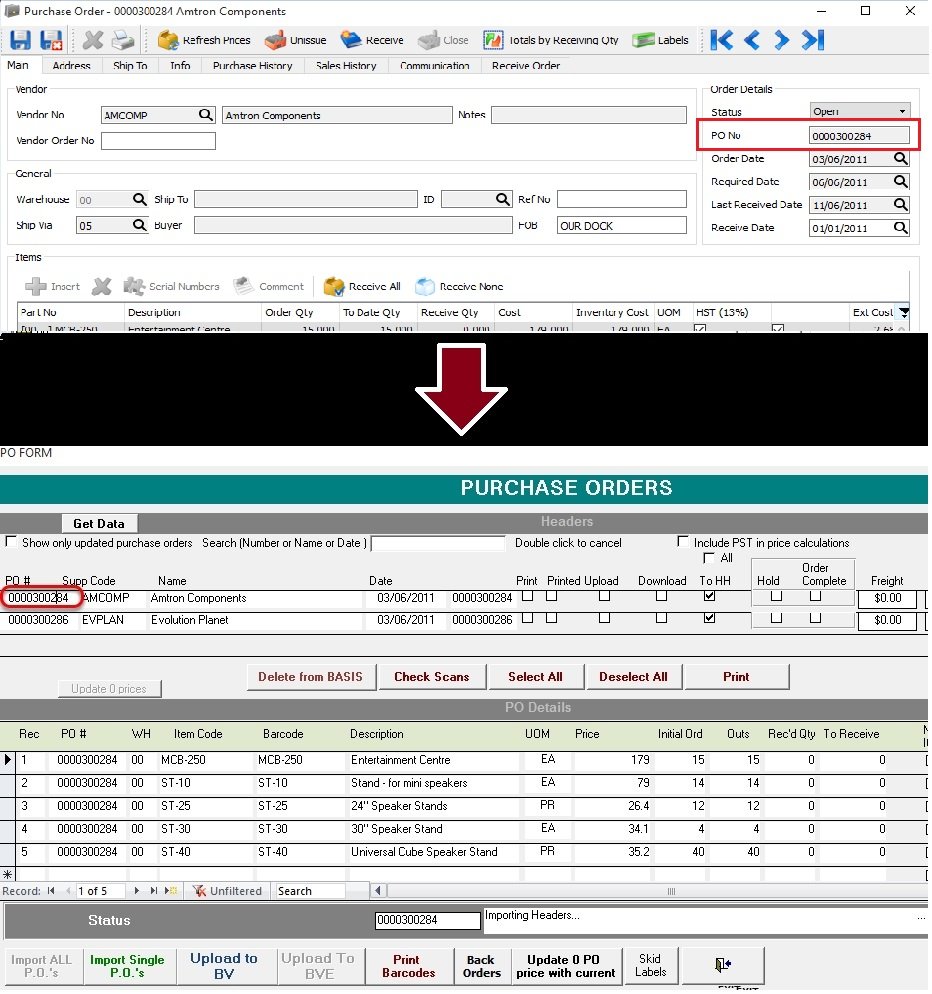This screenshot has height=994, width=932.
Task: Click the Unfiltered filter indicator
Action: point(228,892)
